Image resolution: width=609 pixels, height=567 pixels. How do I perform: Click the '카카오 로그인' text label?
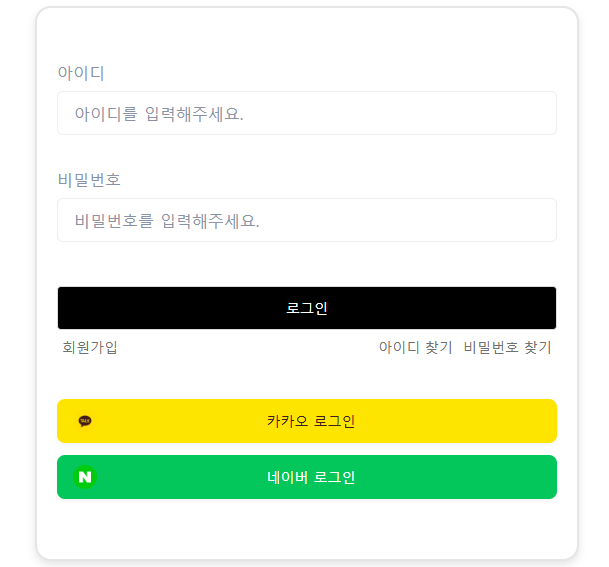[311, 421]
